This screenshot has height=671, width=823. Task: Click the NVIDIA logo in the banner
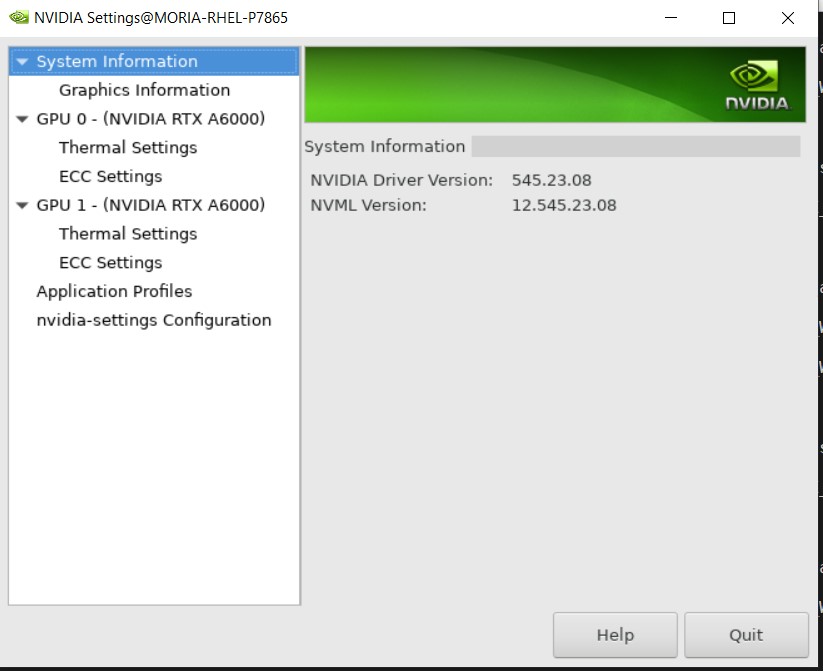[x=755, y=82]
